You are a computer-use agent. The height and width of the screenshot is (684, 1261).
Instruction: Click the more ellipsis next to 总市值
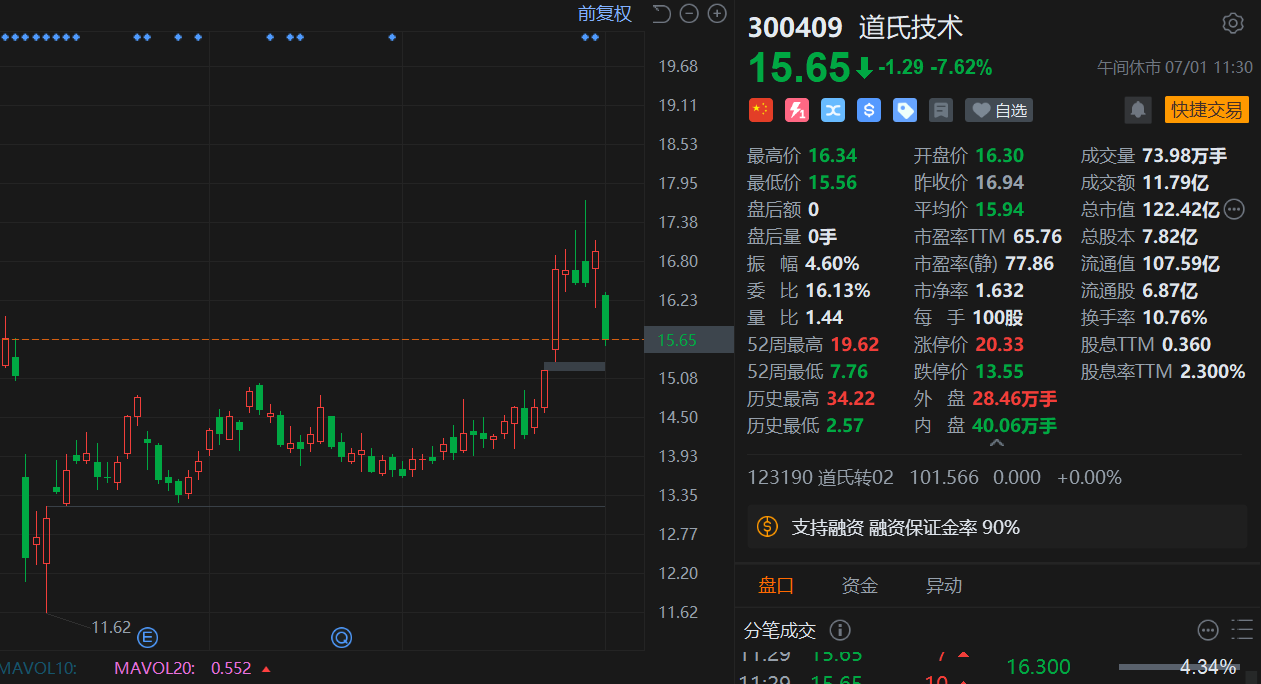[x=1234, y=209]
